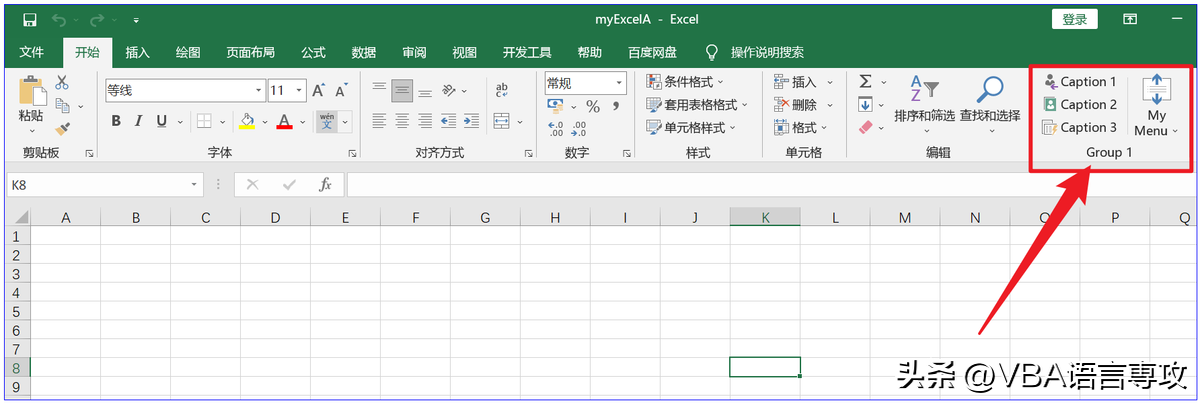Switch to the 开发工具 Developer tab
Screen dimensions: 1200x403
527,52
